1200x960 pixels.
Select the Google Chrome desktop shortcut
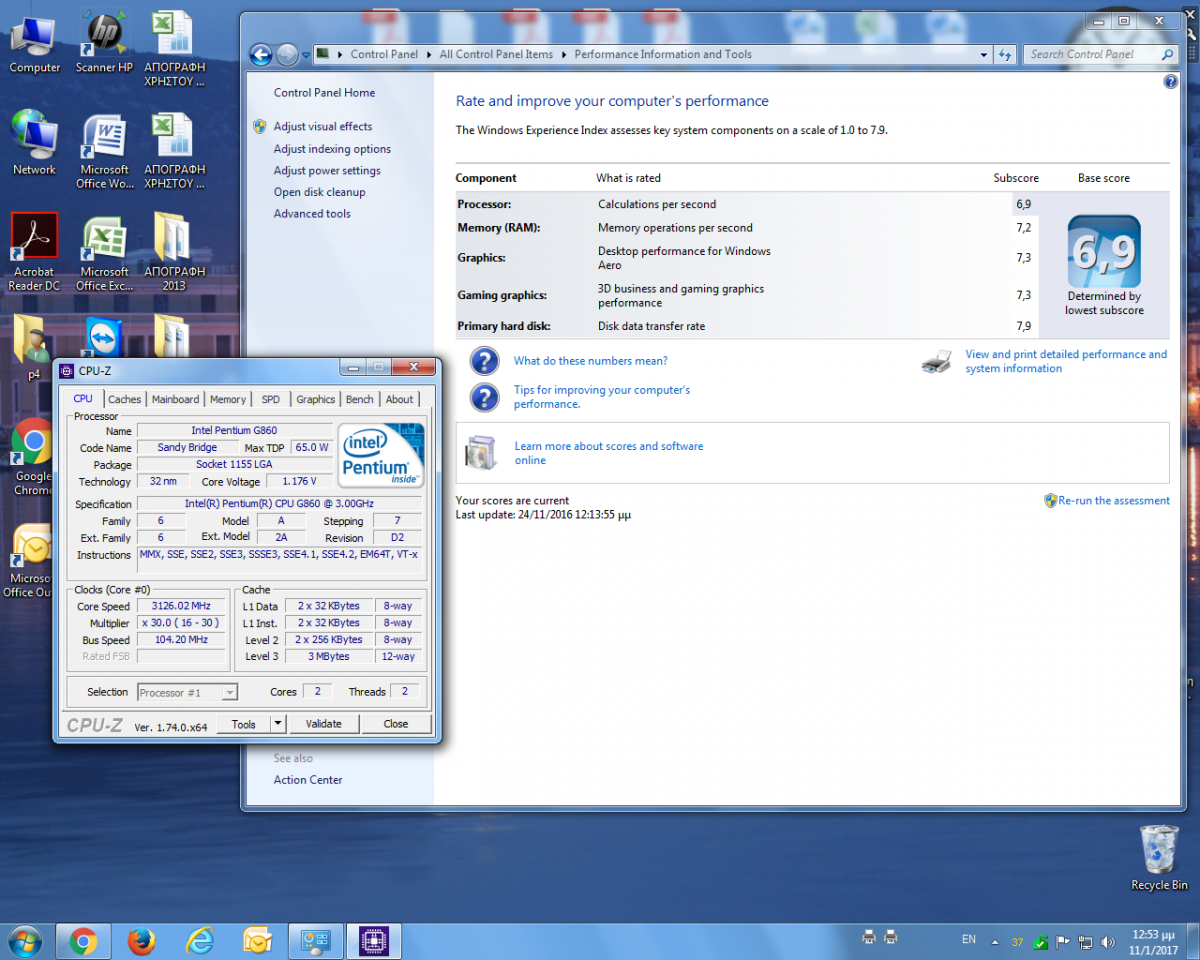point(33,457)
